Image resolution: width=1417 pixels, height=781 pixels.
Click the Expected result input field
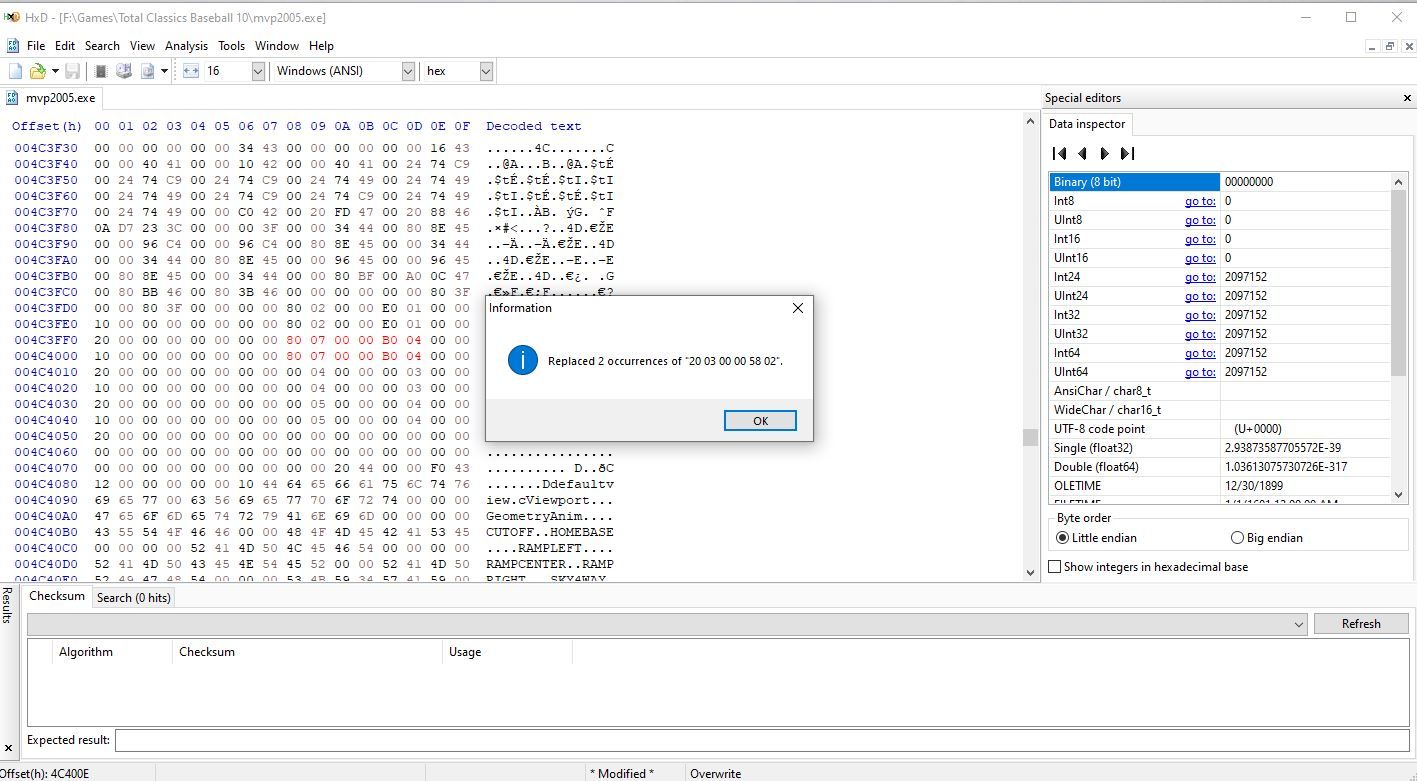(760, 740)
